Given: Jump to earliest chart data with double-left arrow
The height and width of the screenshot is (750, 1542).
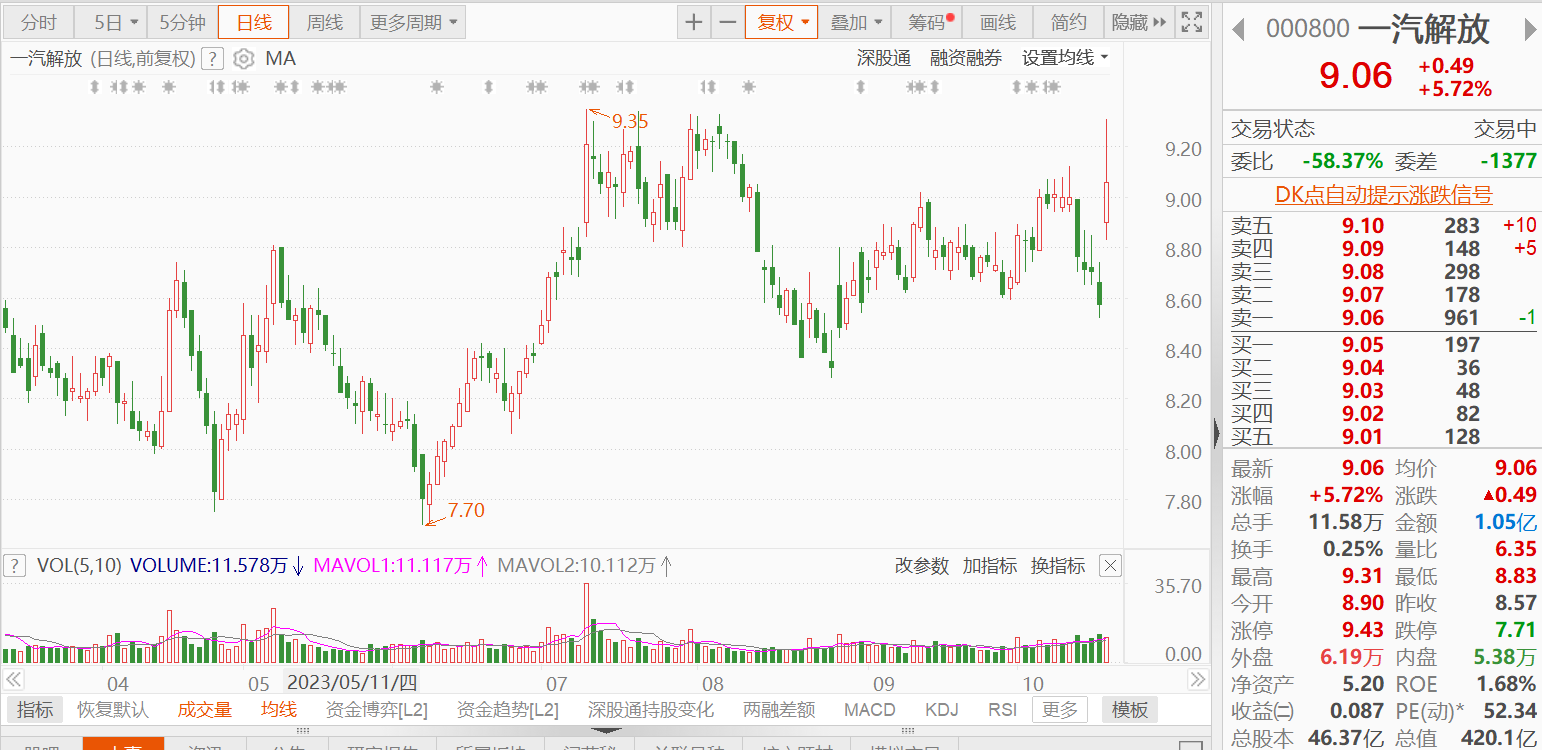Looking at the screenshot, I should tap(13, 680).
